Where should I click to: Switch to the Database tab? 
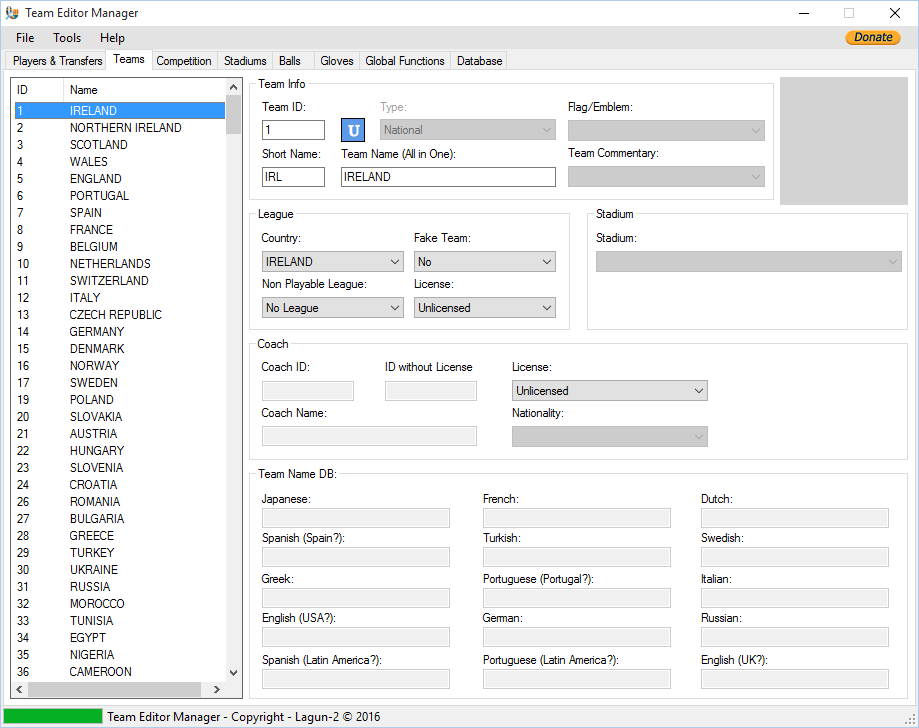coord(479,61)
